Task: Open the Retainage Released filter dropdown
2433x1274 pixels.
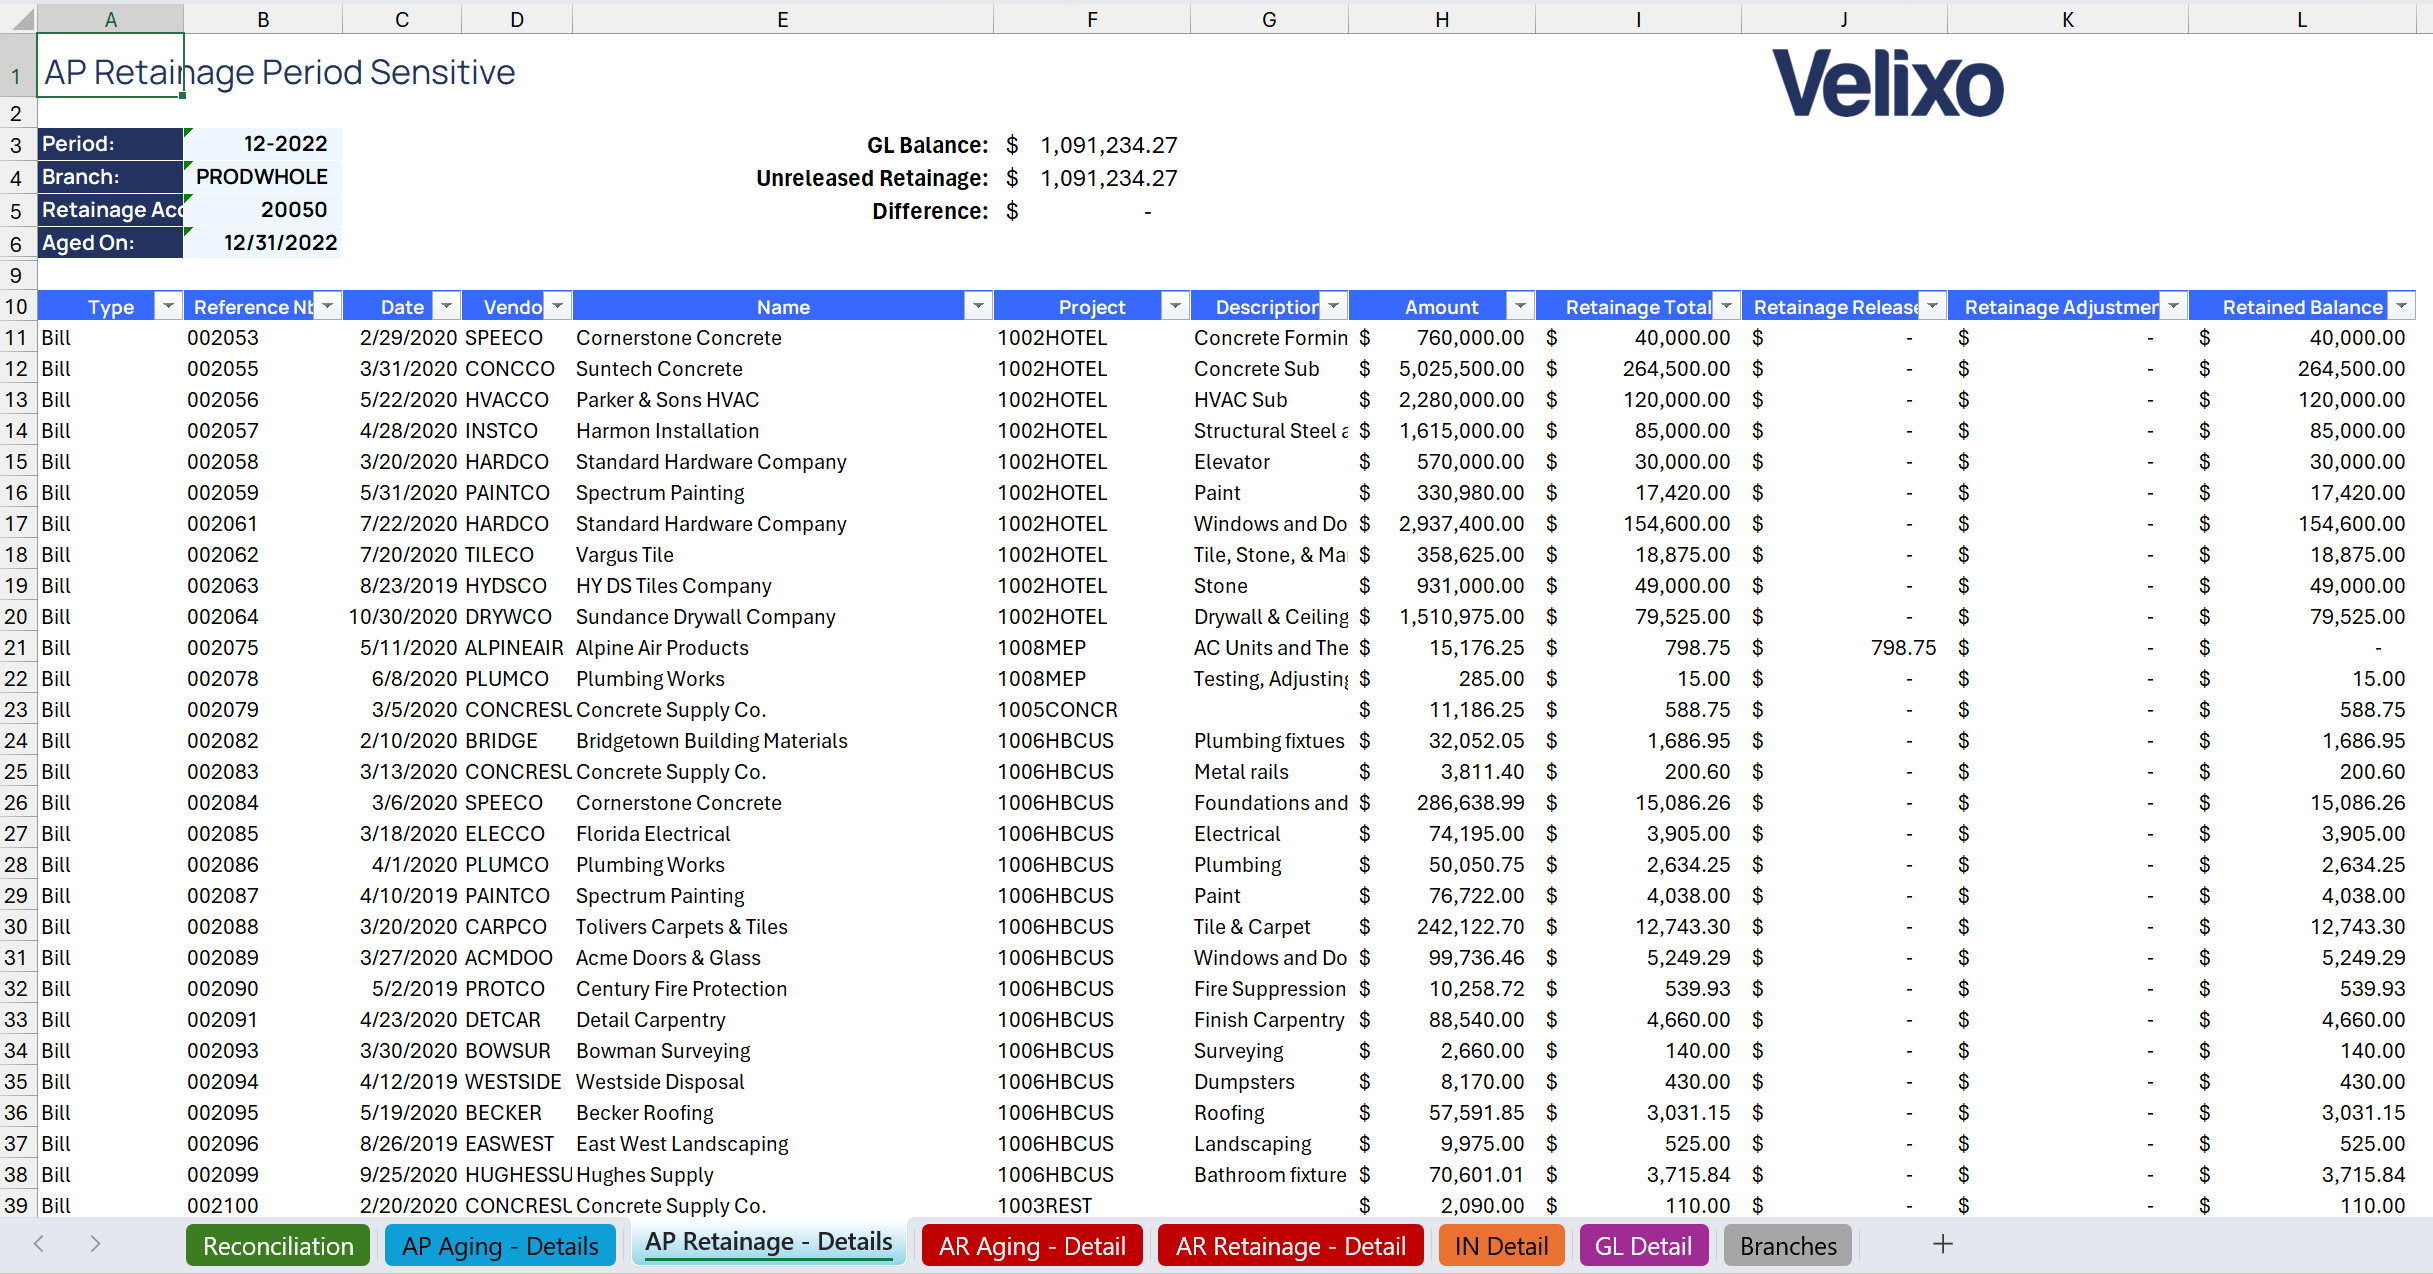Action: pyautogui.click(x=1932, y=306)
